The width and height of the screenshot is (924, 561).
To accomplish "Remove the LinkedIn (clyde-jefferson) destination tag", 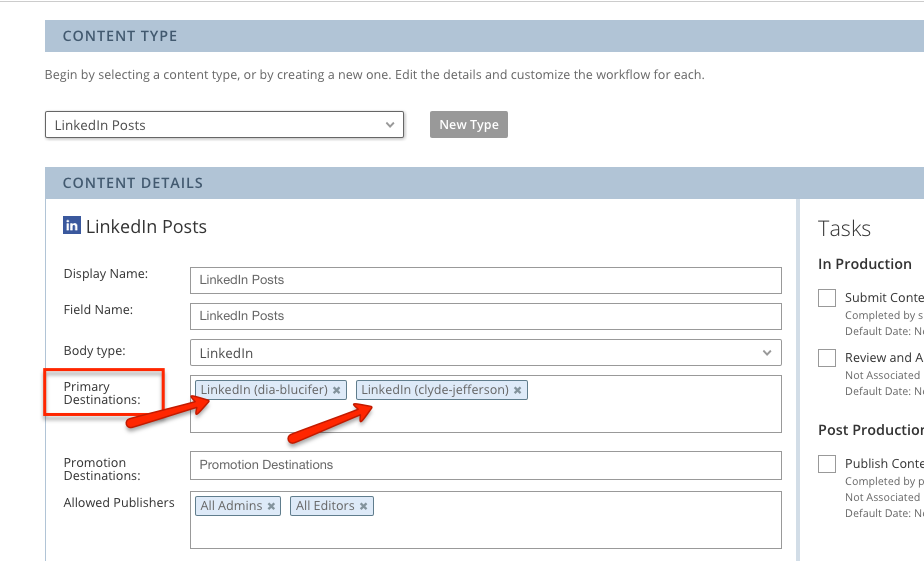I will (x=517, y=390).
